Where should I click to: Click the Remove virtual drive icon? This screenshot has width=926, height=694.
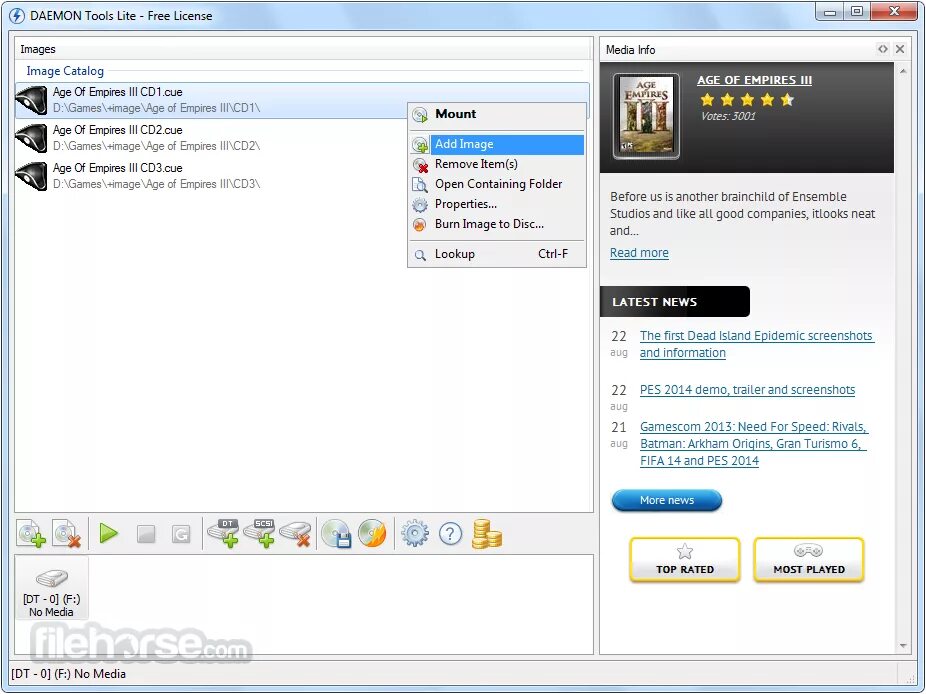click(295, 534)
